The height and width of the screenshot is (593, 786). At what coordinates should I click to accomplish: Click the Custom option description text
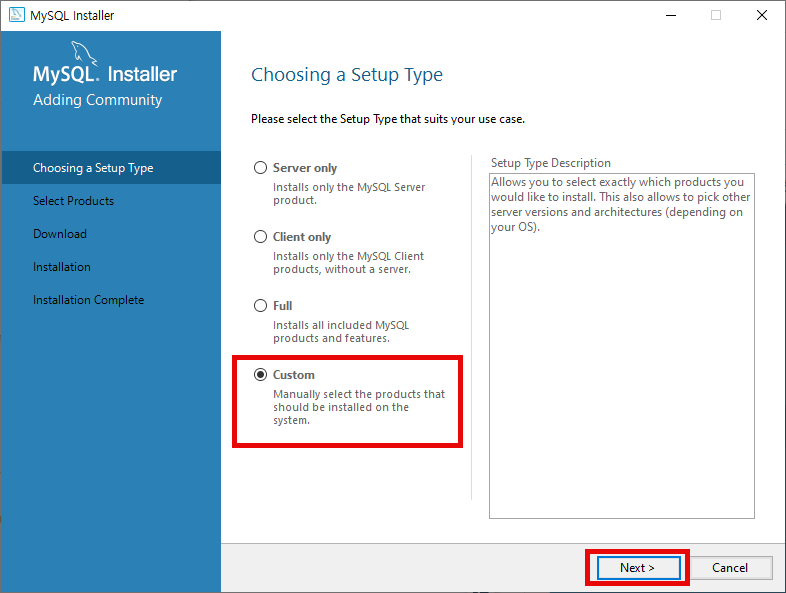(x=359, y=407)
